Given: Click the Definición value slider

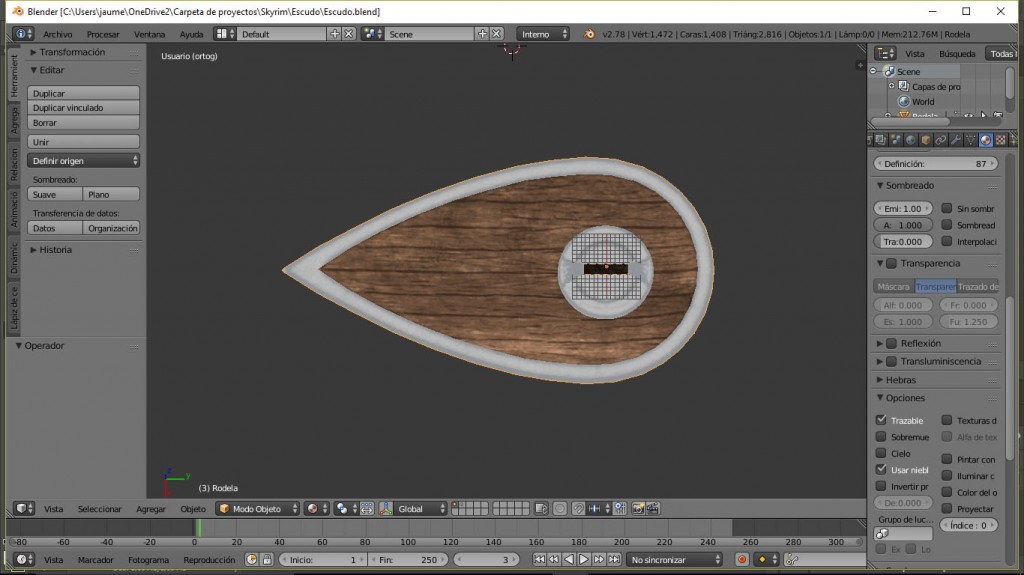Looking at the screenshot, I should [x=935, y=163].
